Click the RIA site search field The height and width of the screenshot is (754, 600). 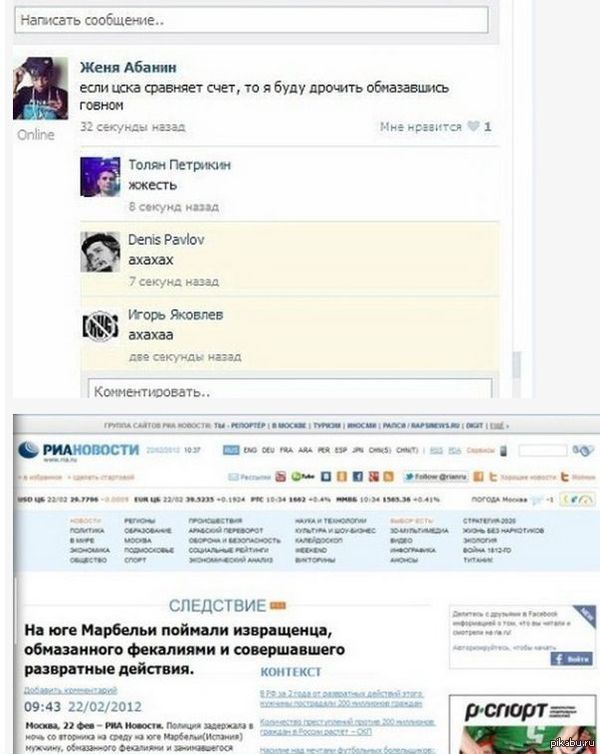pos(542,451)
